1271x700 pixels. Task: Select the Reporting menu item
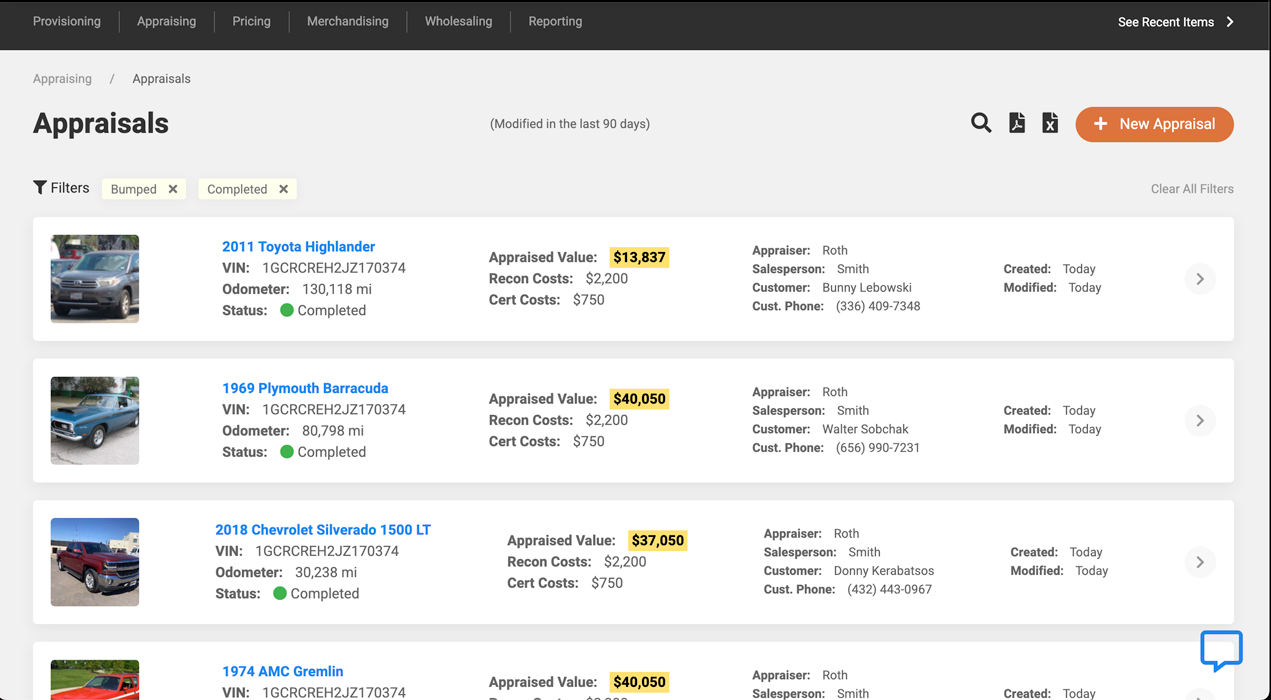click(555, 21)
